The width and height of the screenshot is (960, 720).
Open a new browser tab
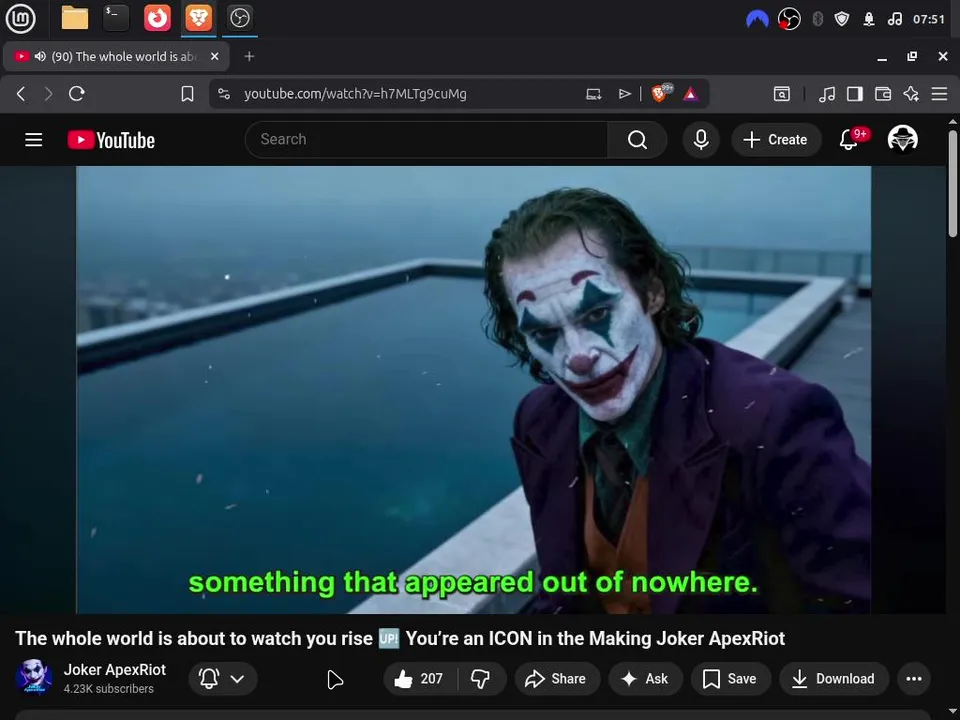point(249,56)
